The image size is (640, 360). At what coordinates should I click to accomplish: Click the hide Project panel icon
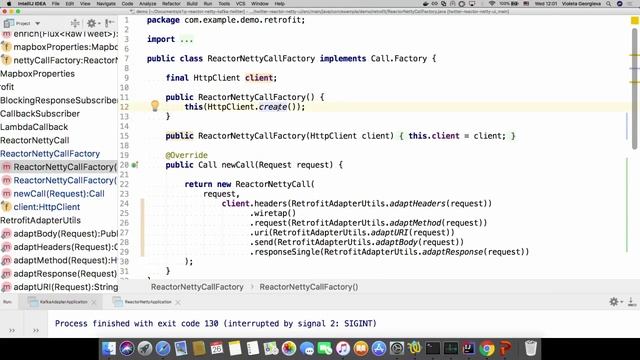pyautogui.click(x=109, y=23)
